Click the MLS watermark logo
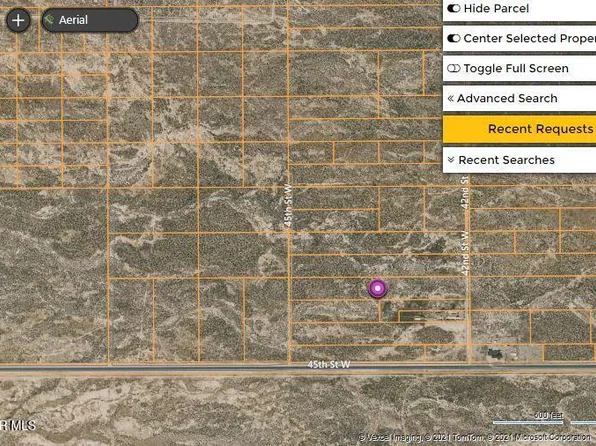 (x=18, y=425)
